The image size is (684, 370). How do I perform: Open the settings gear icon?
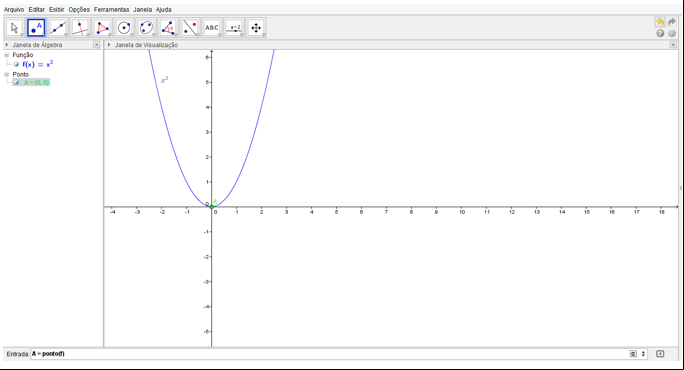[x=672, y=33]
